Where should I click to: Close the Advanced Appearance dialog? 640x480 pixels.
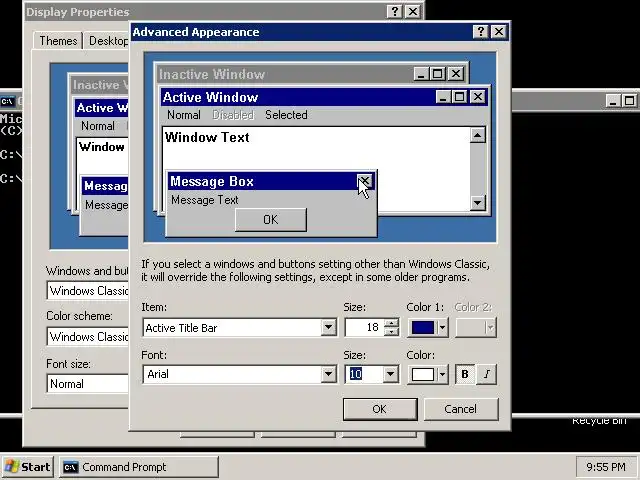[x=499, y=32]
